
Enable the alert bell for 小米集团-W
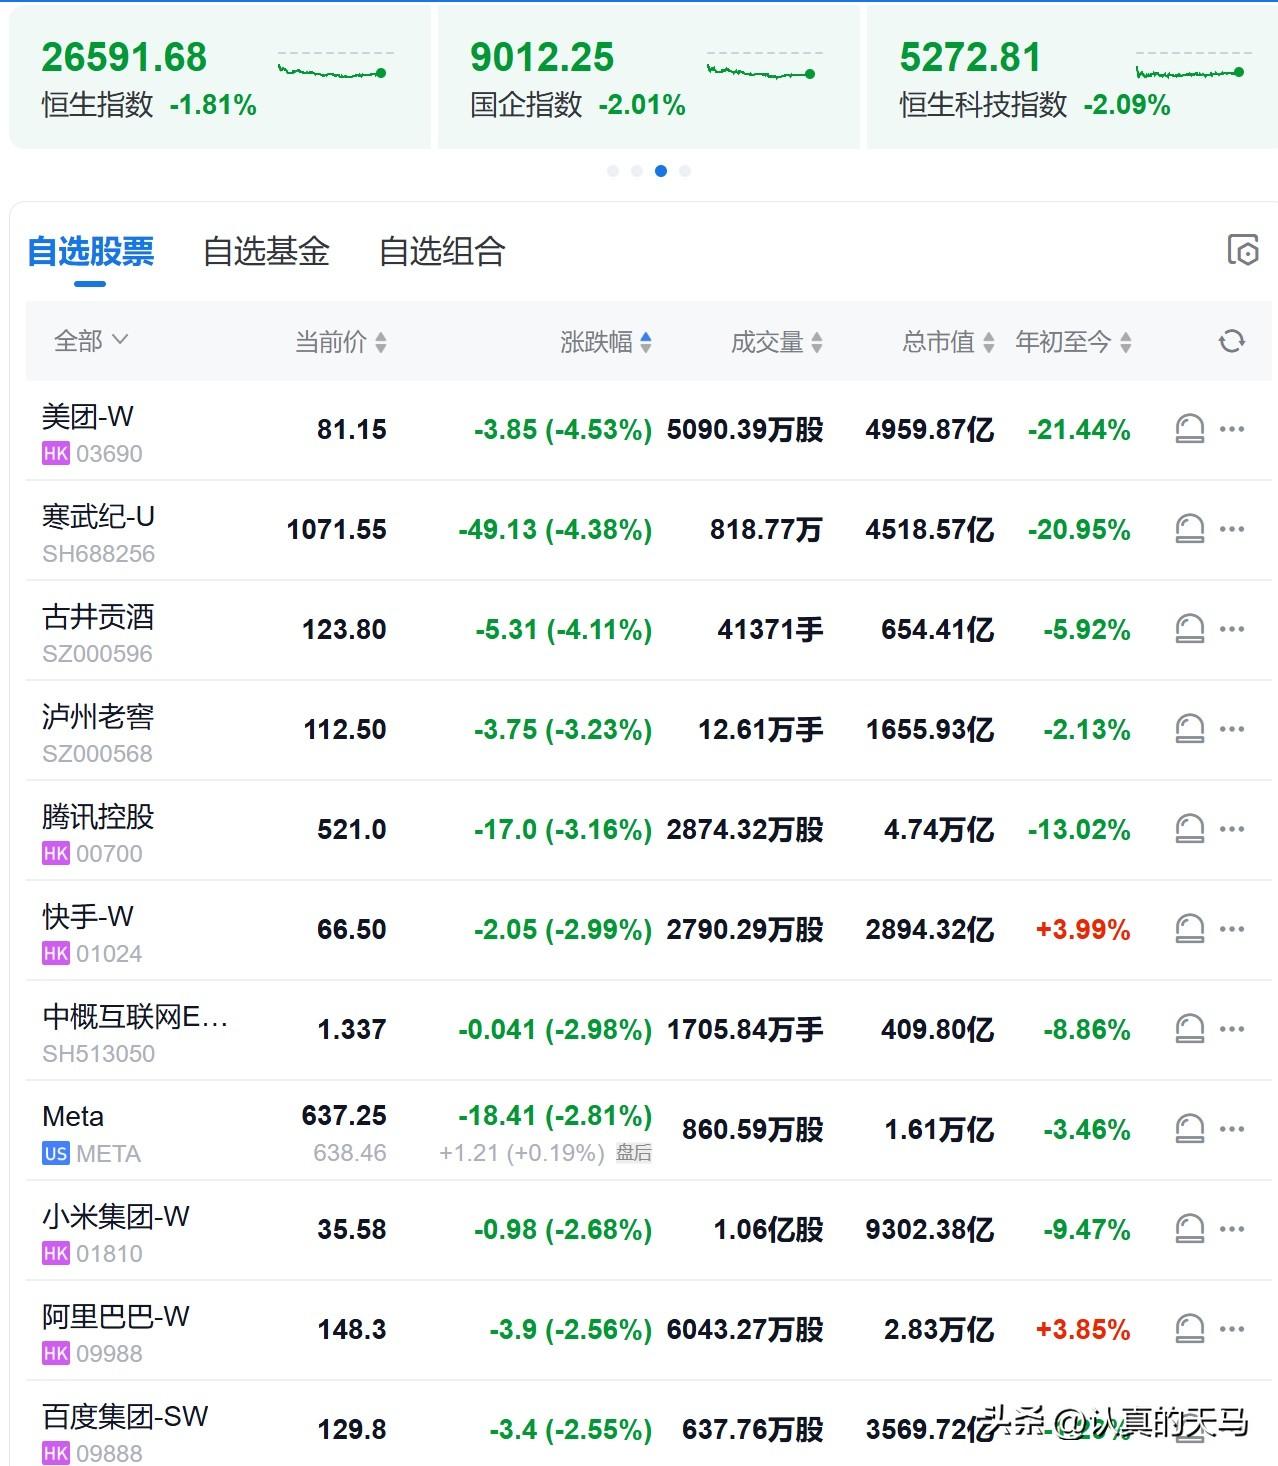tap(1189, 1229)
